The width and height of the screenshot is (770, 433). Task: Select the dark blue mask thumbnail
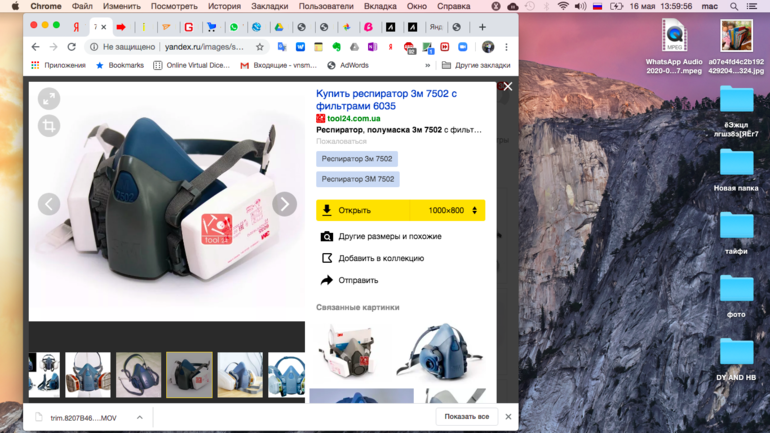[138, 375]
